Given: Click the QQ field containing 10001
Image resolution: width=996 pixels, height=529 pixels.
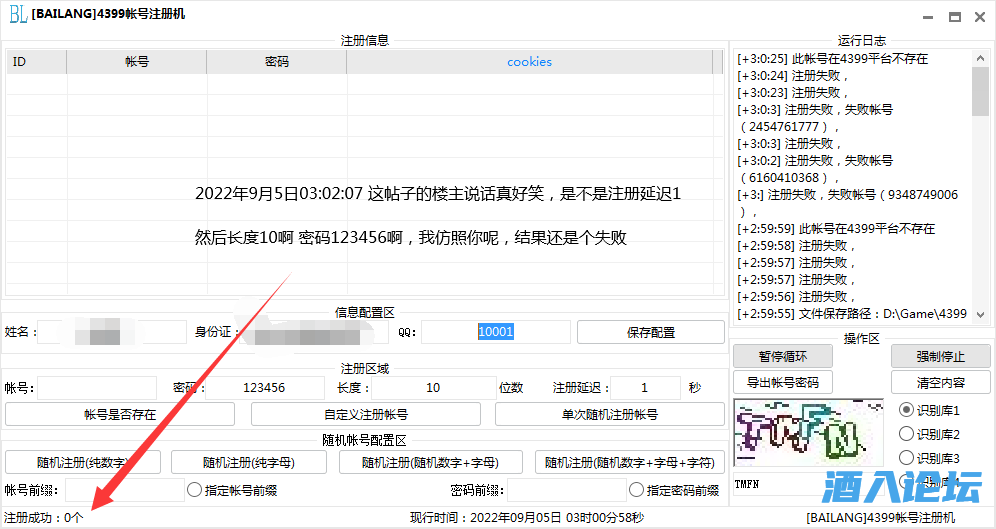Looking at the screenshot, I should [x=495, y=332].
